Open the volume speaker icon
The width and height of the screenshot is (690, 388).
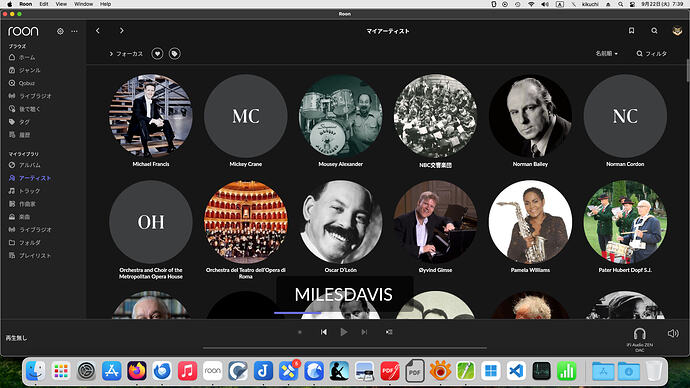(x=673, y=333)
